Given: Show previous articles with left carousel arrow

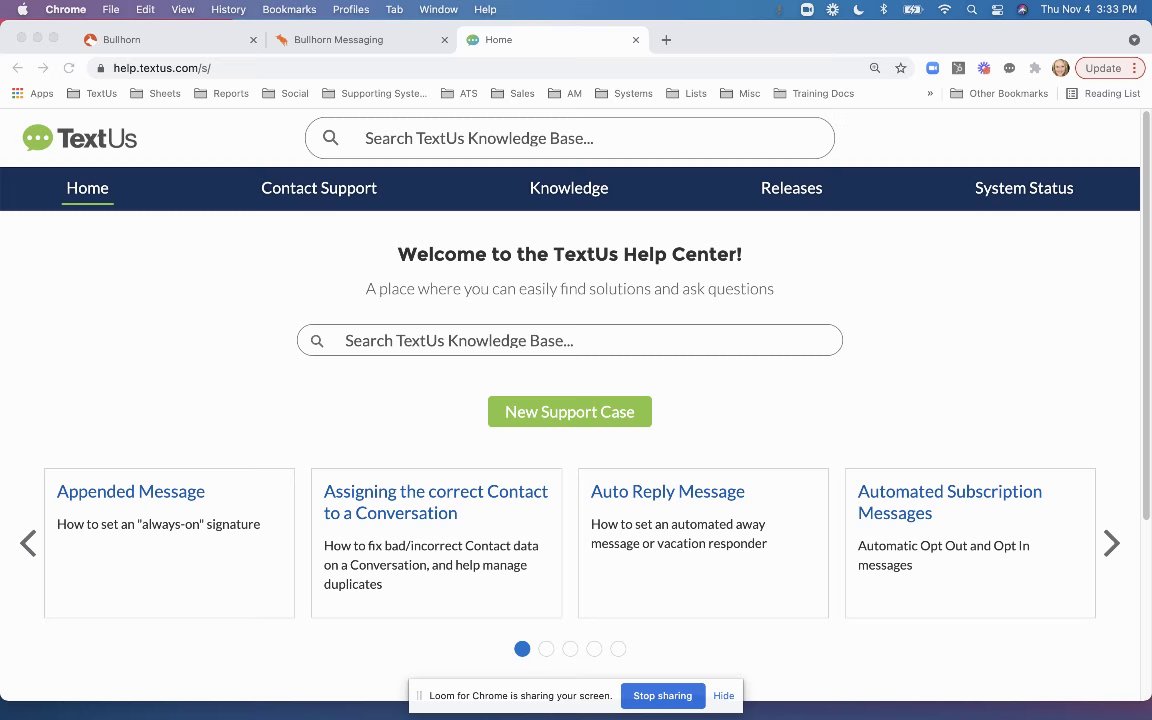Looking at the screenshot, I should 28,543.
